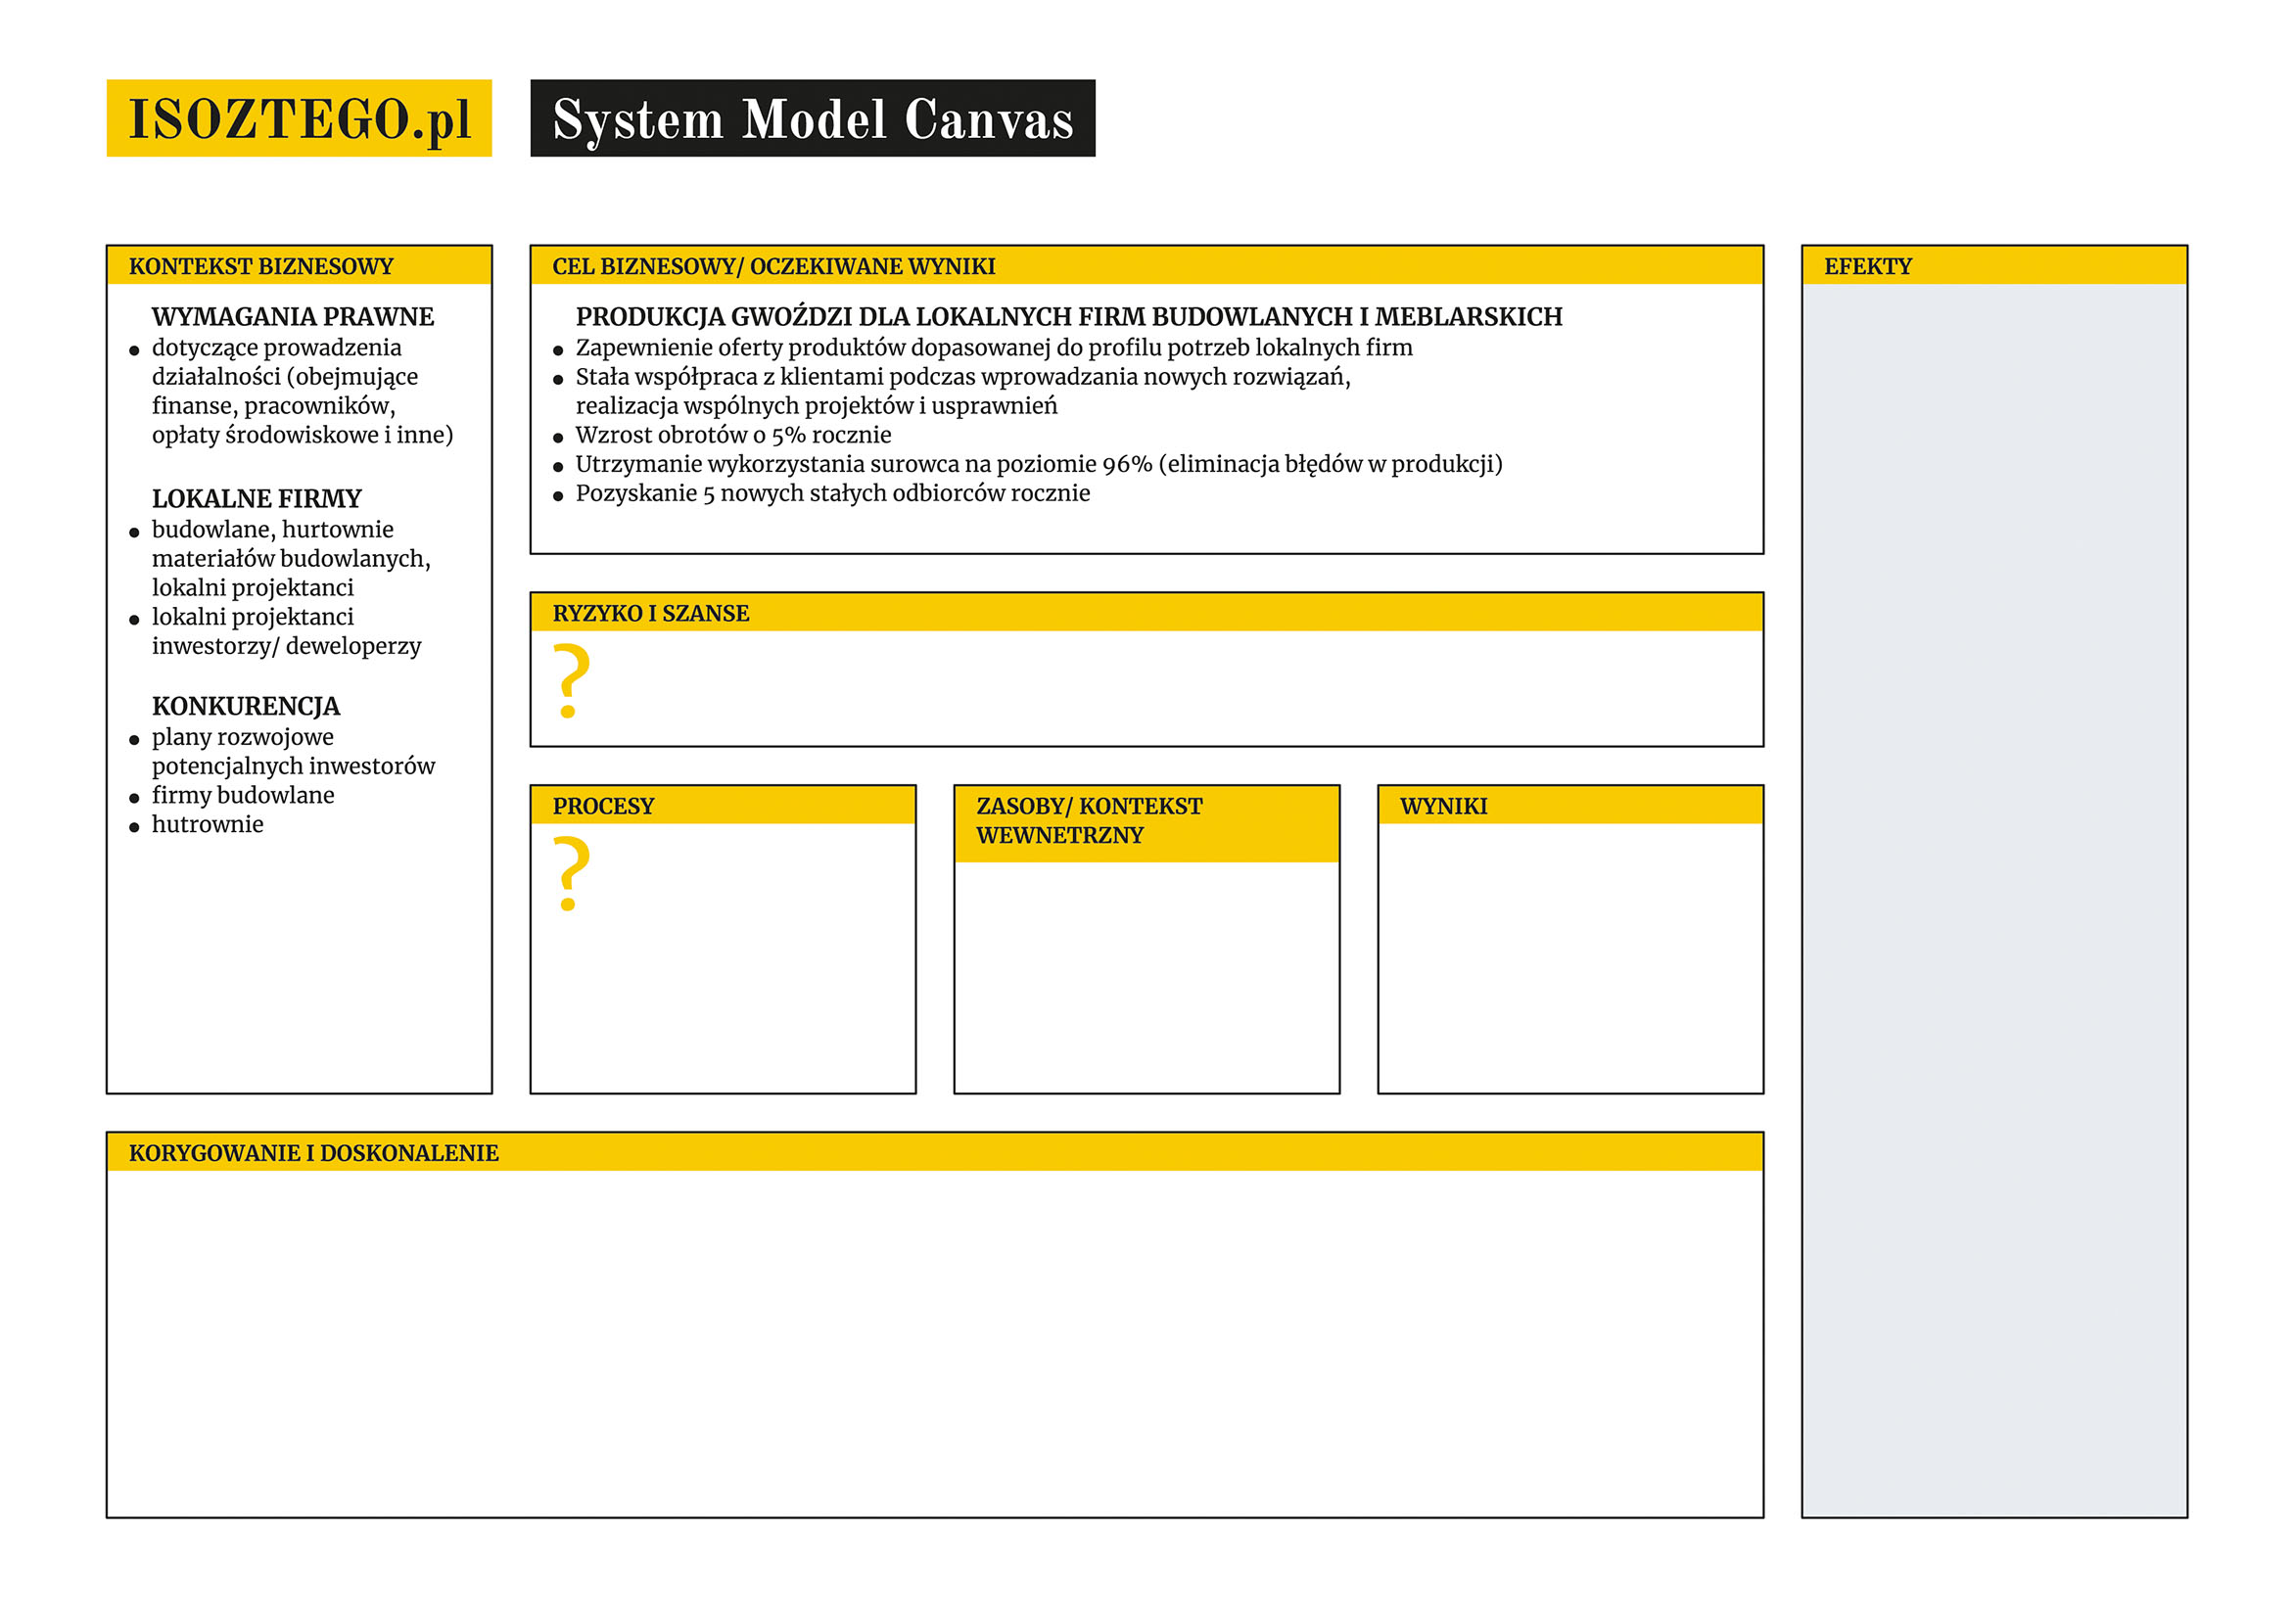Select the KONTEKST BIZNESOWY header

[x=299, y=266]
